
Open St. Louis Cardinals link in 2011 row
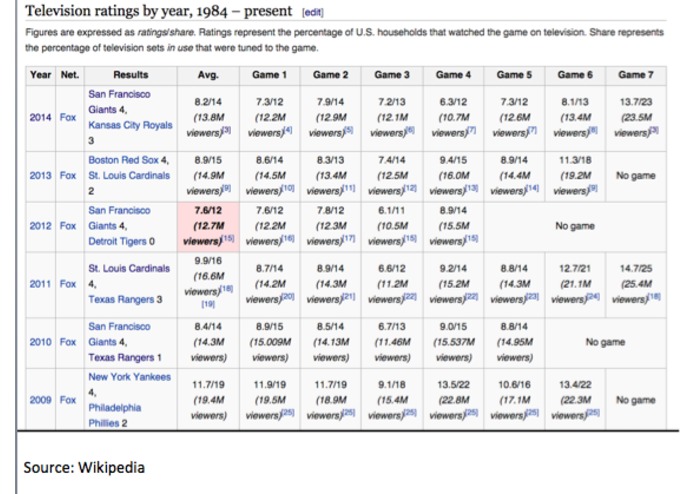(129, 268)
